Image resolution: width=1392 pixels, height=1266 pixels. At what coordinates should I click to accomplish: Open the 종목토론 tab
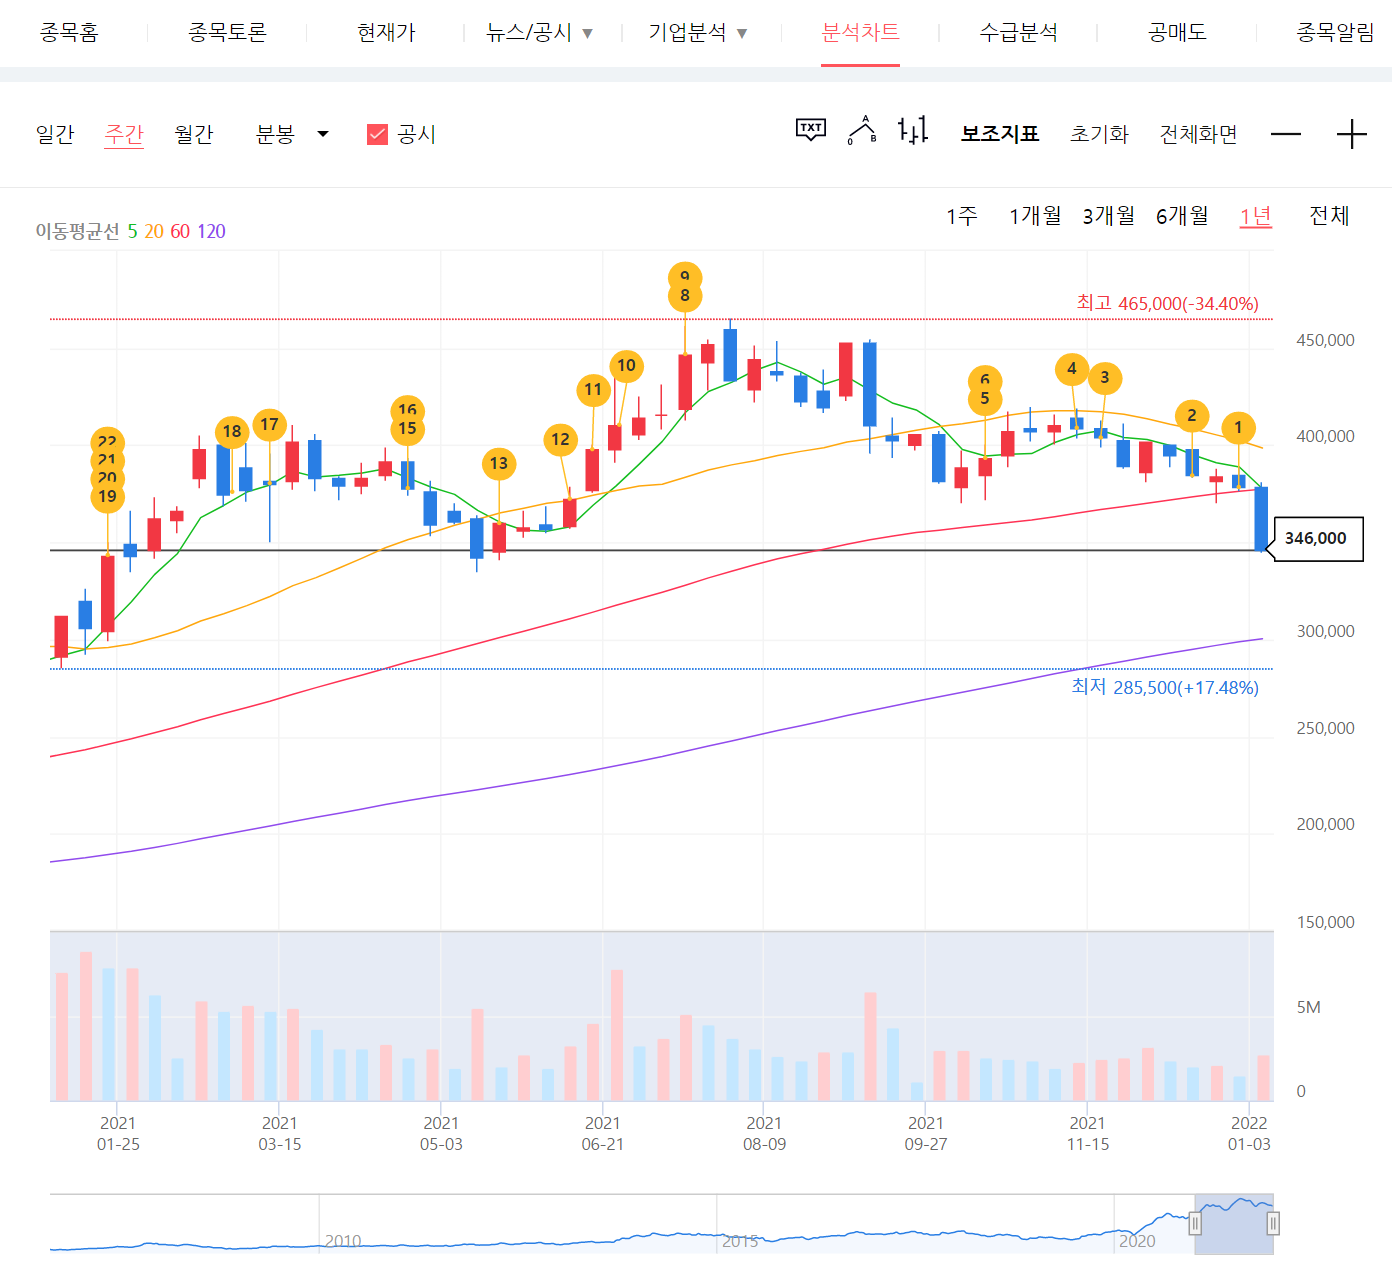pyautogui.click(x=227, y=33)
